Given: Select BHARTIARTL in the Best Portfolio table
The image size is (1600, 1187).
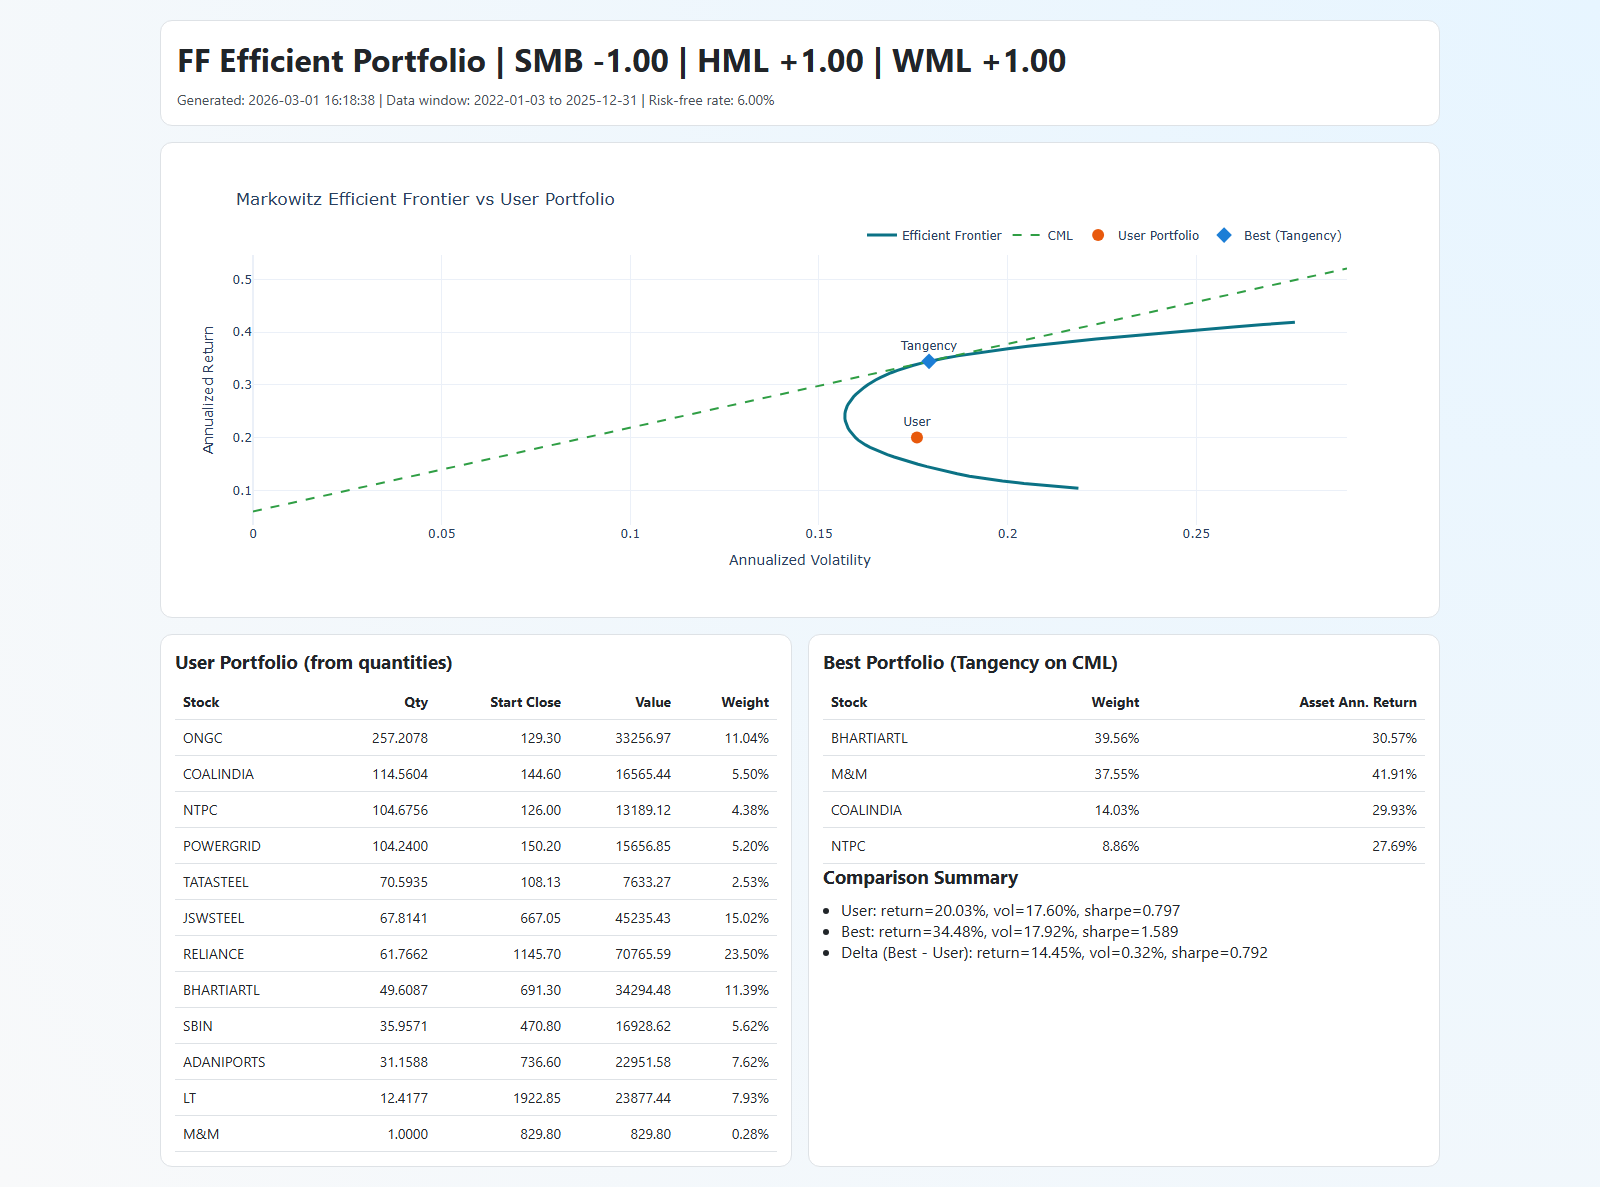Looking at the screenshot, I should click(x=869, y=738).
